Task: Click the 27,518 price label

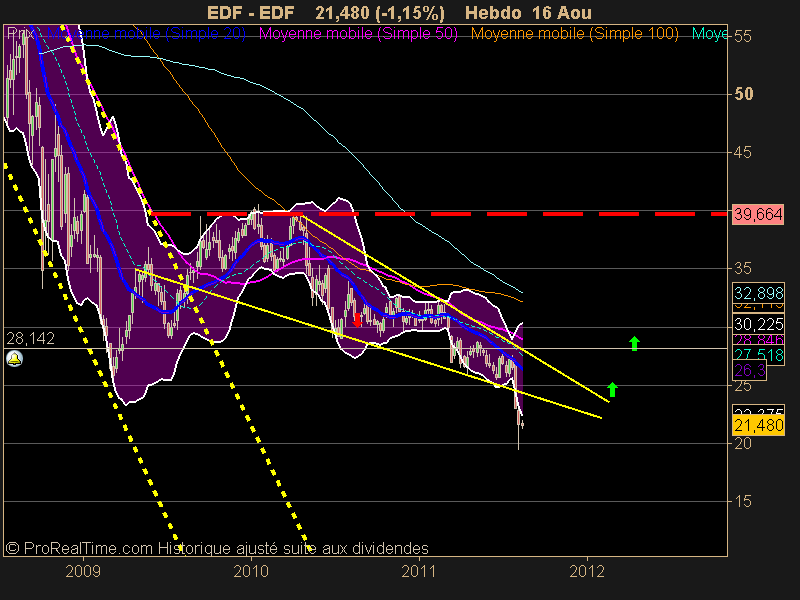Action: click(x=758, y=355)
